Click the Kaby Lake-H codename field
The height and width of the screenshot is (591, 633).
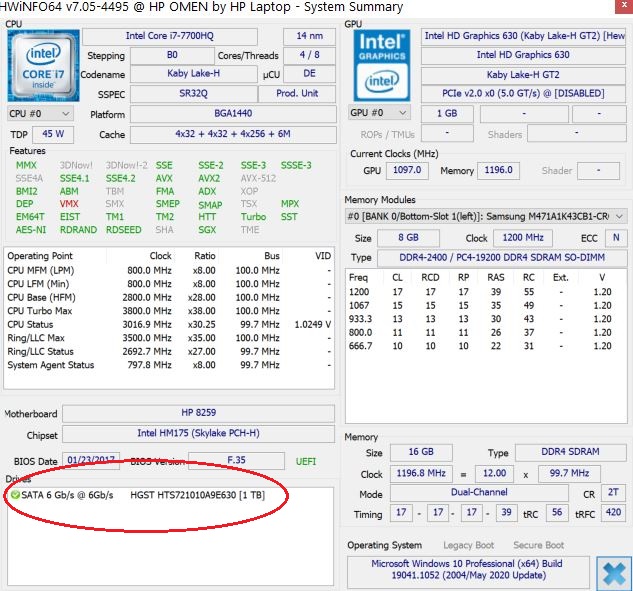tap(194, 73)
